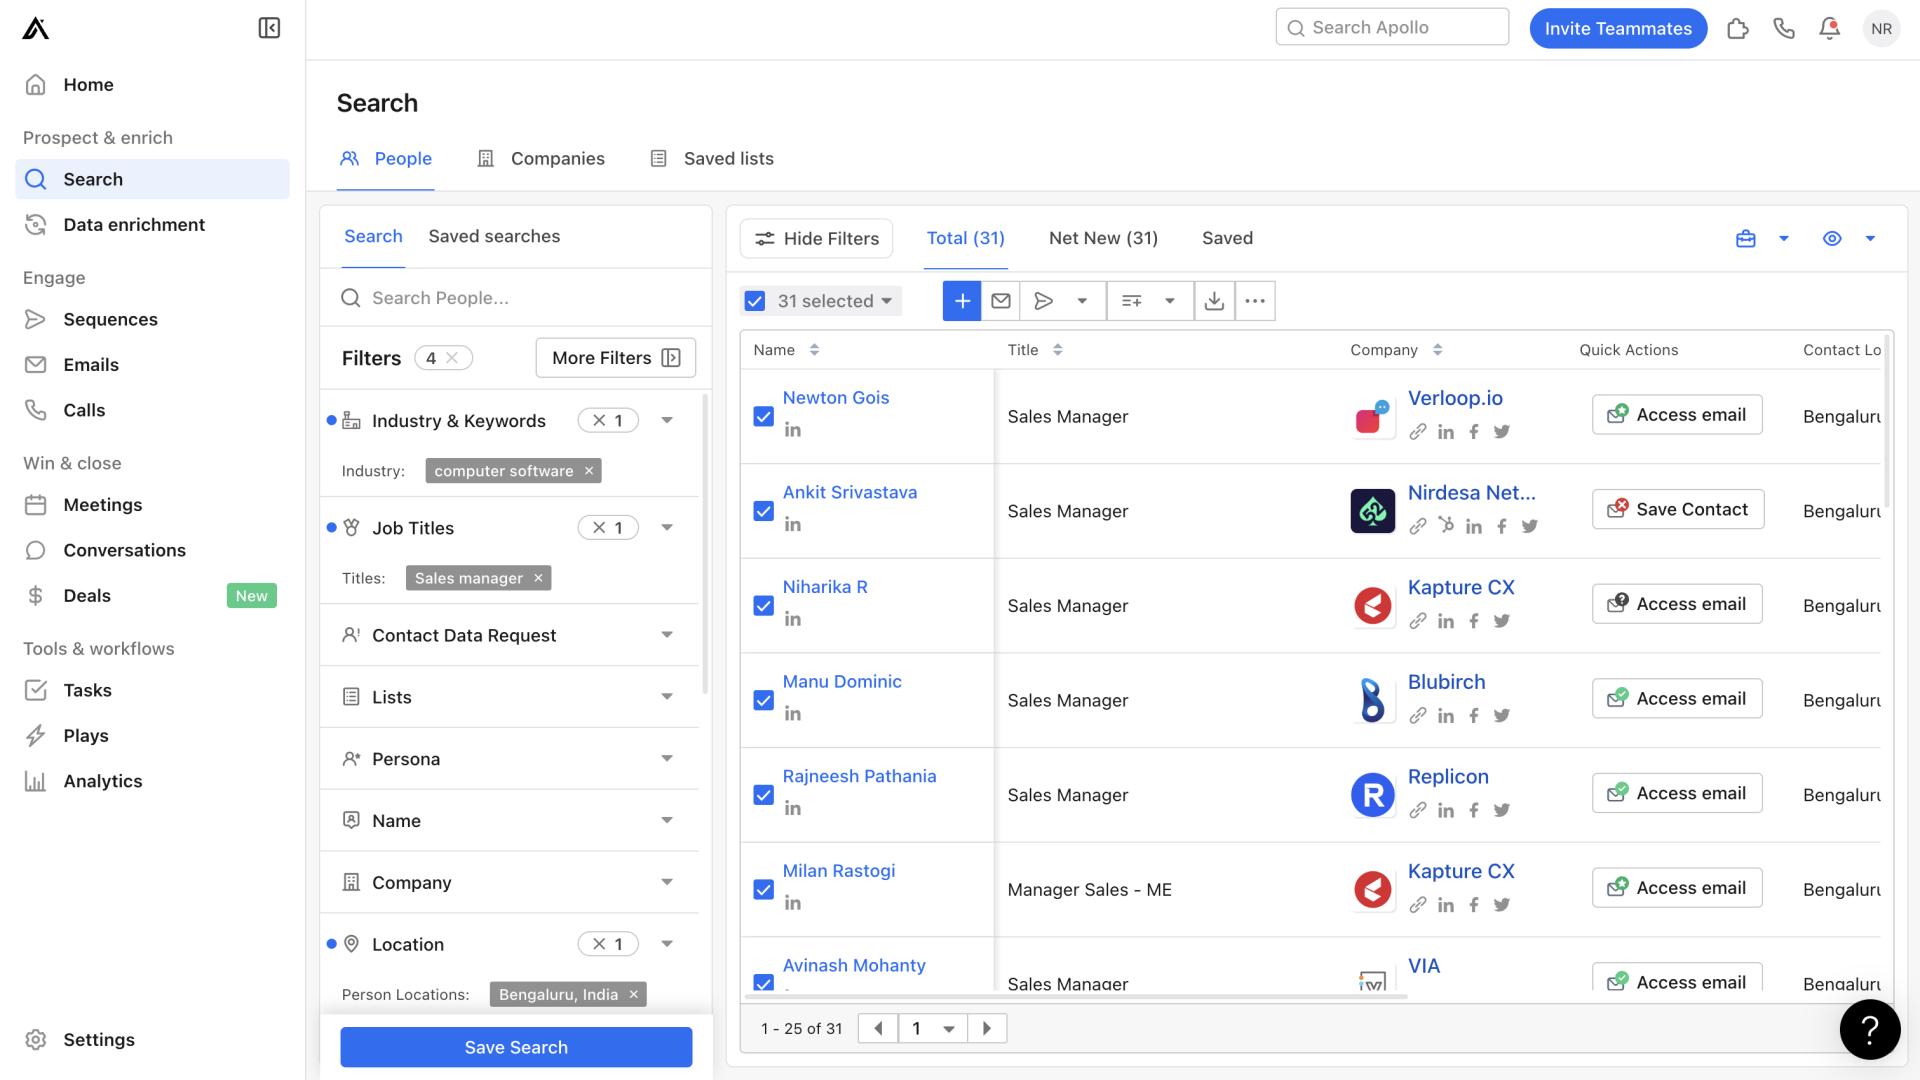Toggle the eye visibility view icon
1920x1080 pixels.
1832,239
